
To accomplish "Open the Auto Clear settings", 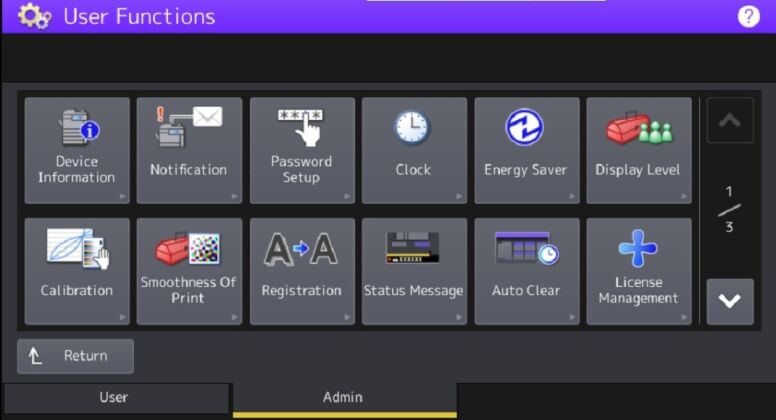I will pos(526,271).
